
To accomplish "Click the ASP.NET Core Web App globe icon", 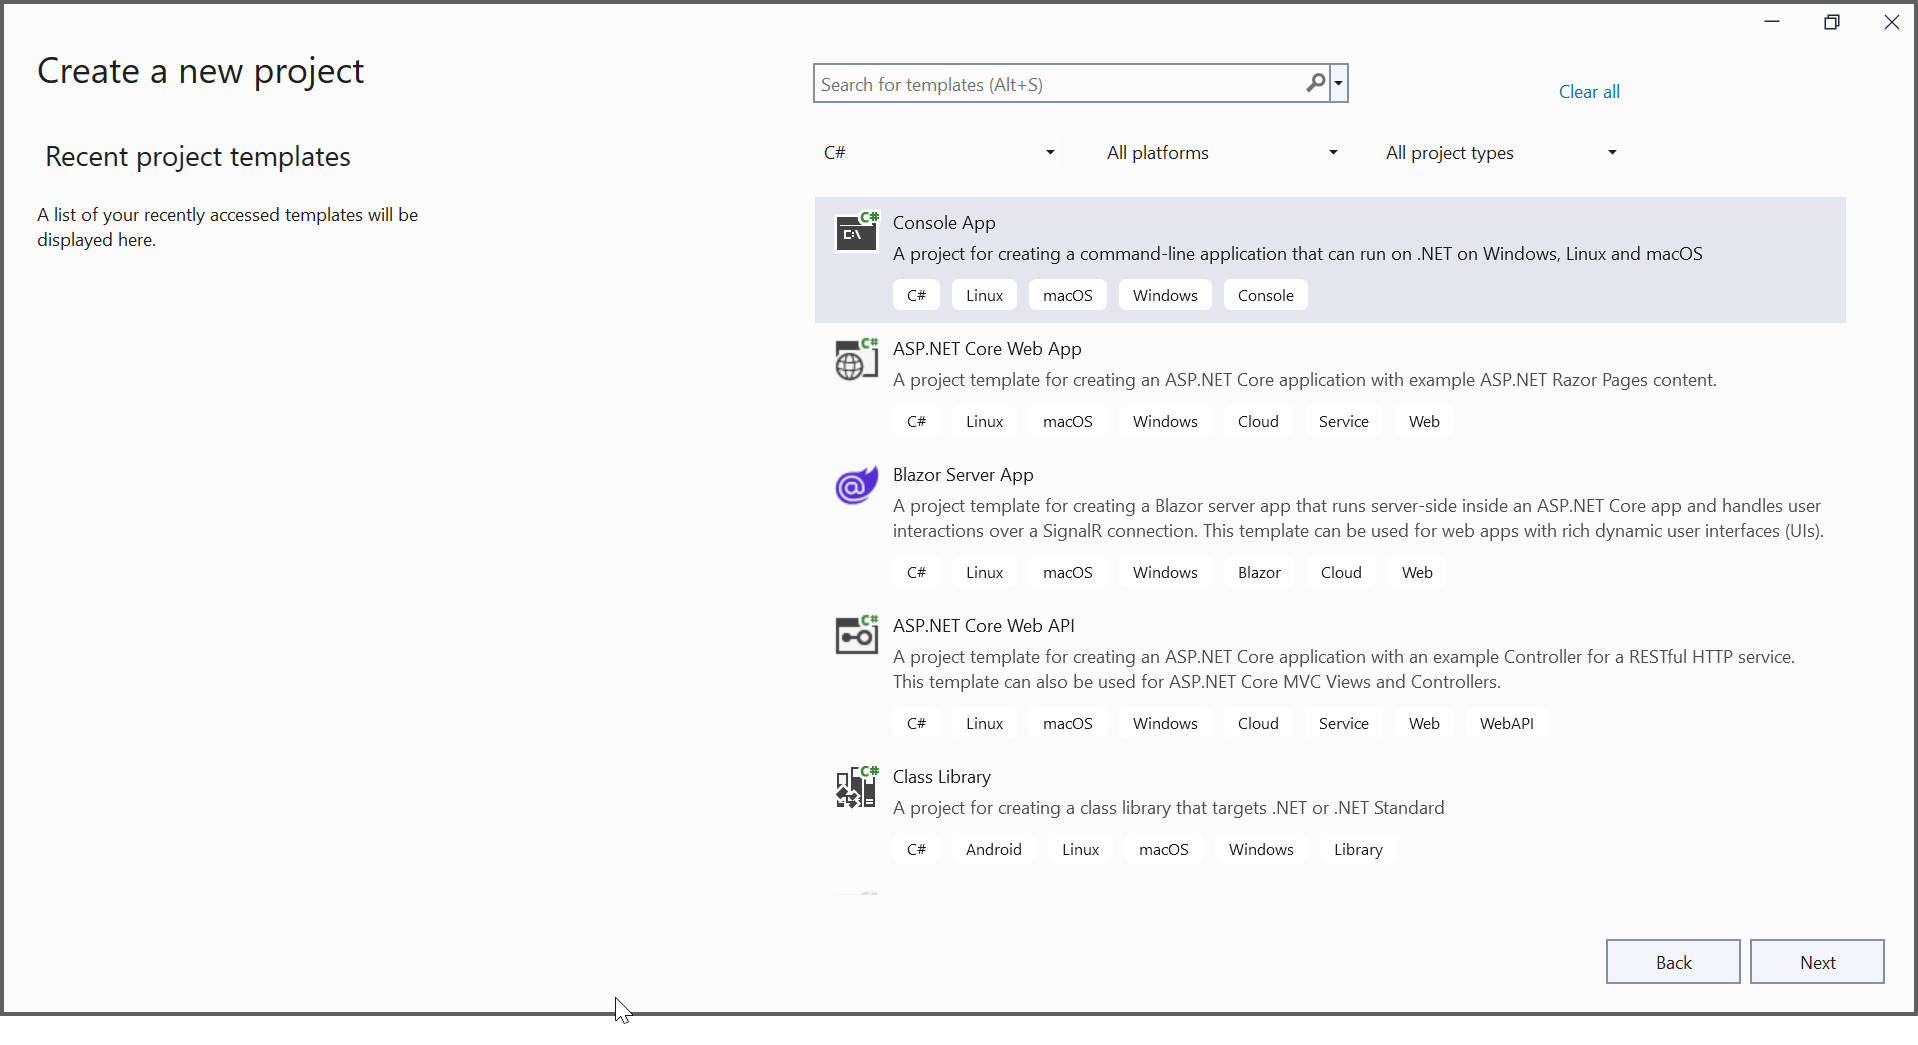I will (x=857, y=359).
